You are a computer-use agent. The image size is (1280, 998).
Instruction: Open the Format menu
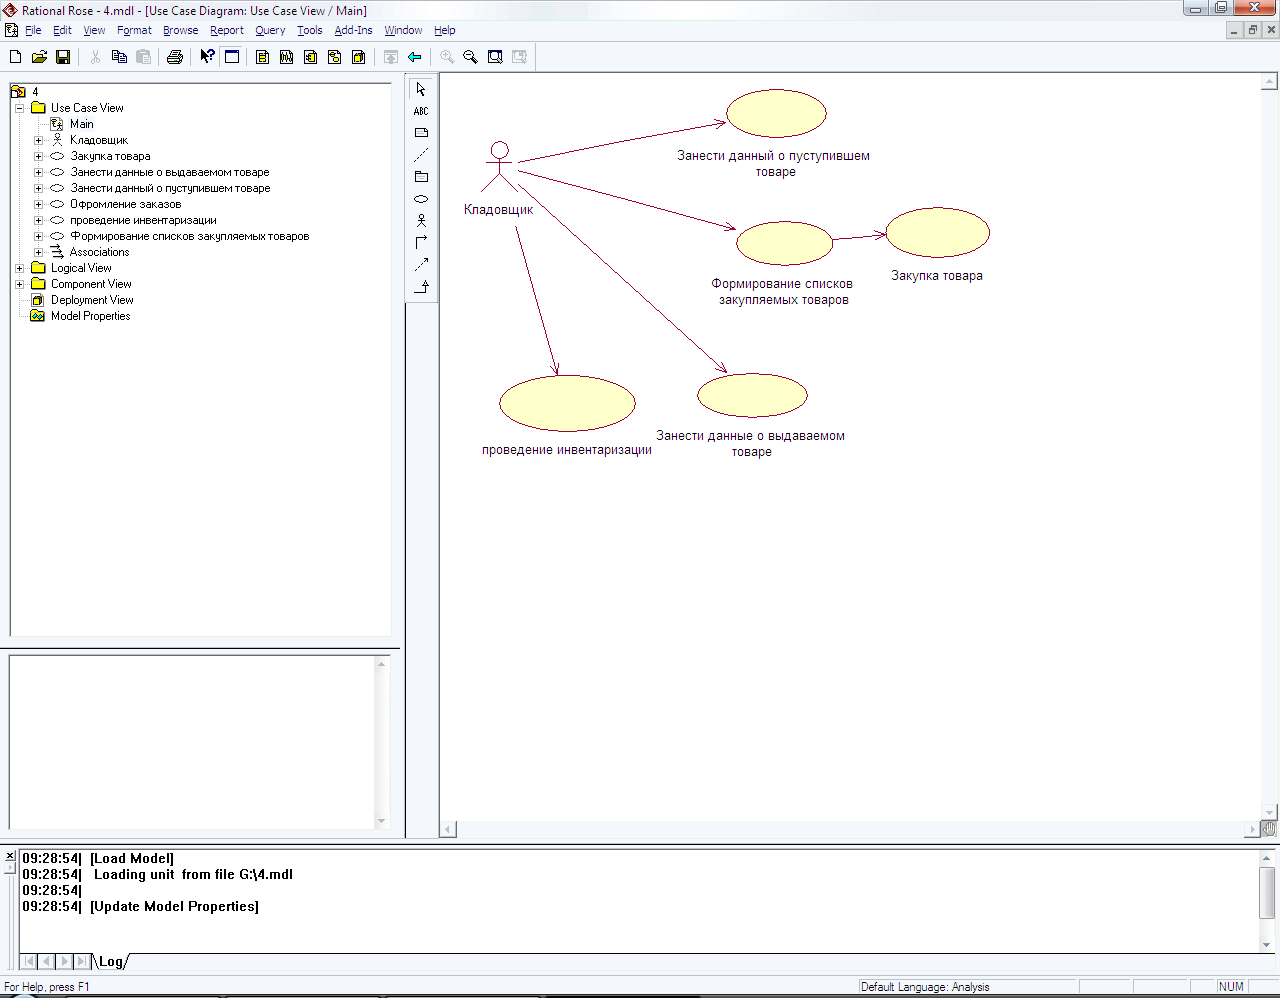[134, 30]
